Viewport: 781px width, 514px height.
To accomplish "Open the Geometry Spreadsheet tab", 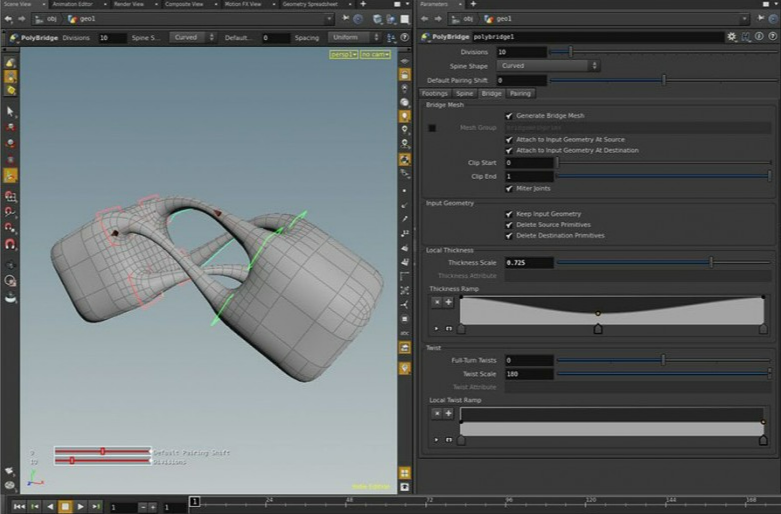I will [x=310, y=4].
